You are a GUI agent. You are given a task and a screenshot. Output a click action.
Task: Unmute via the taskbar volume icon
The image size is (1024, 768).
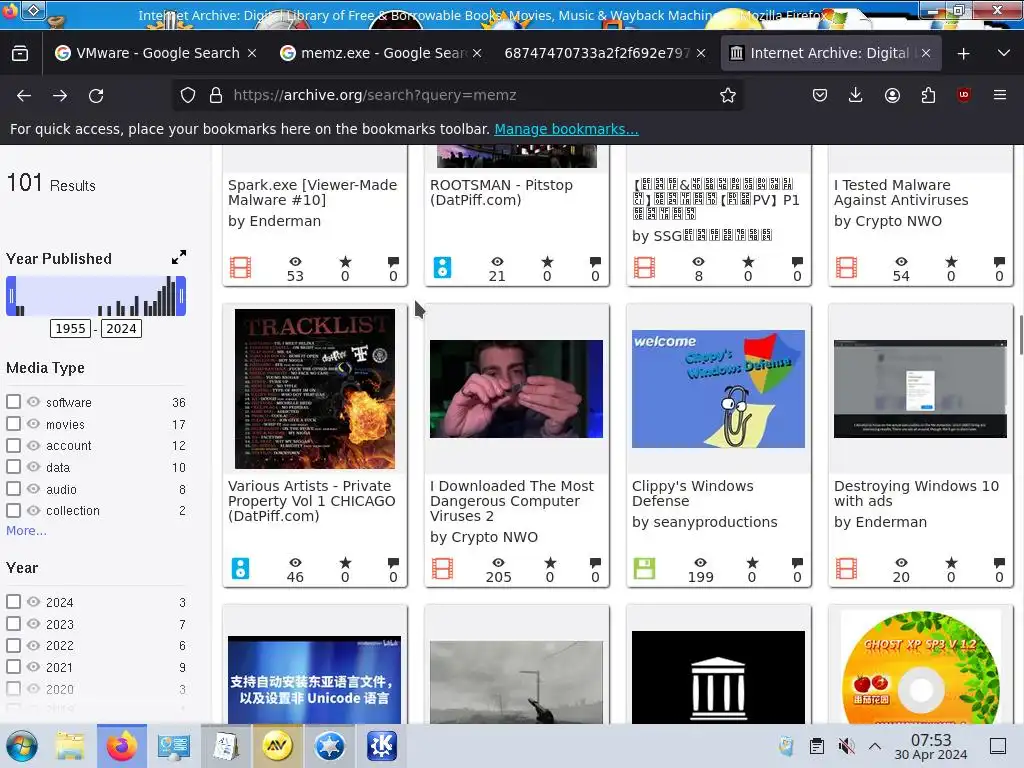(x=847, y=746)
